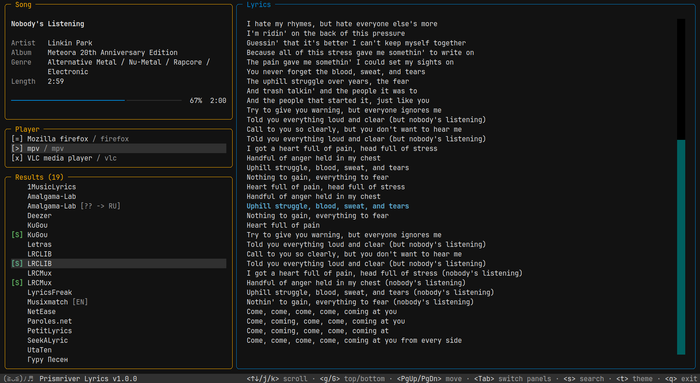700x383 pixels.
Task: Click the playing icon next to mpv
Action: (x=17, y=149)
